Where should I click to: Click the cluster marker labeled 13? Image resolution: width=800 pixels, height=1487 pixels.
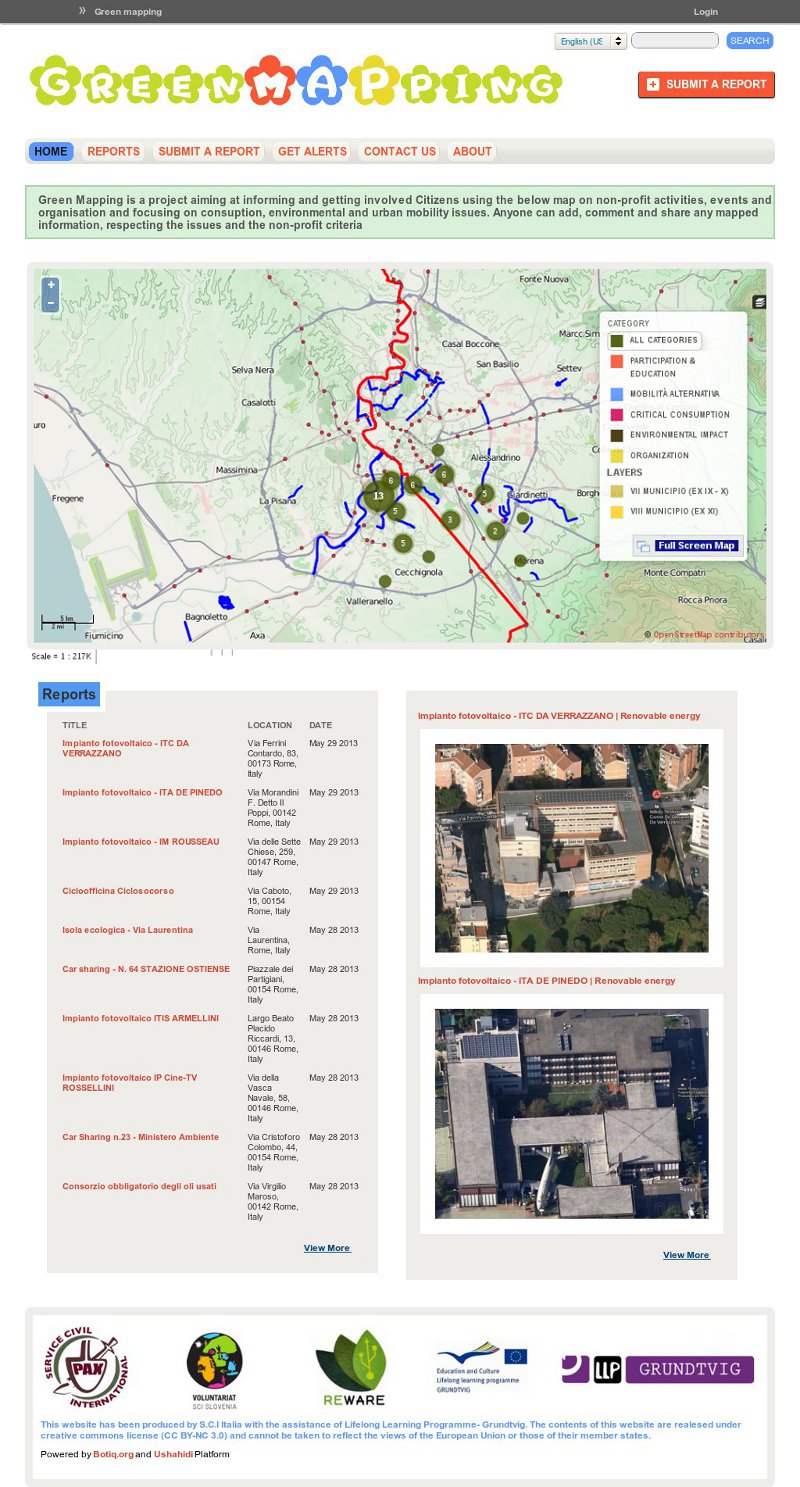[378, 496]
